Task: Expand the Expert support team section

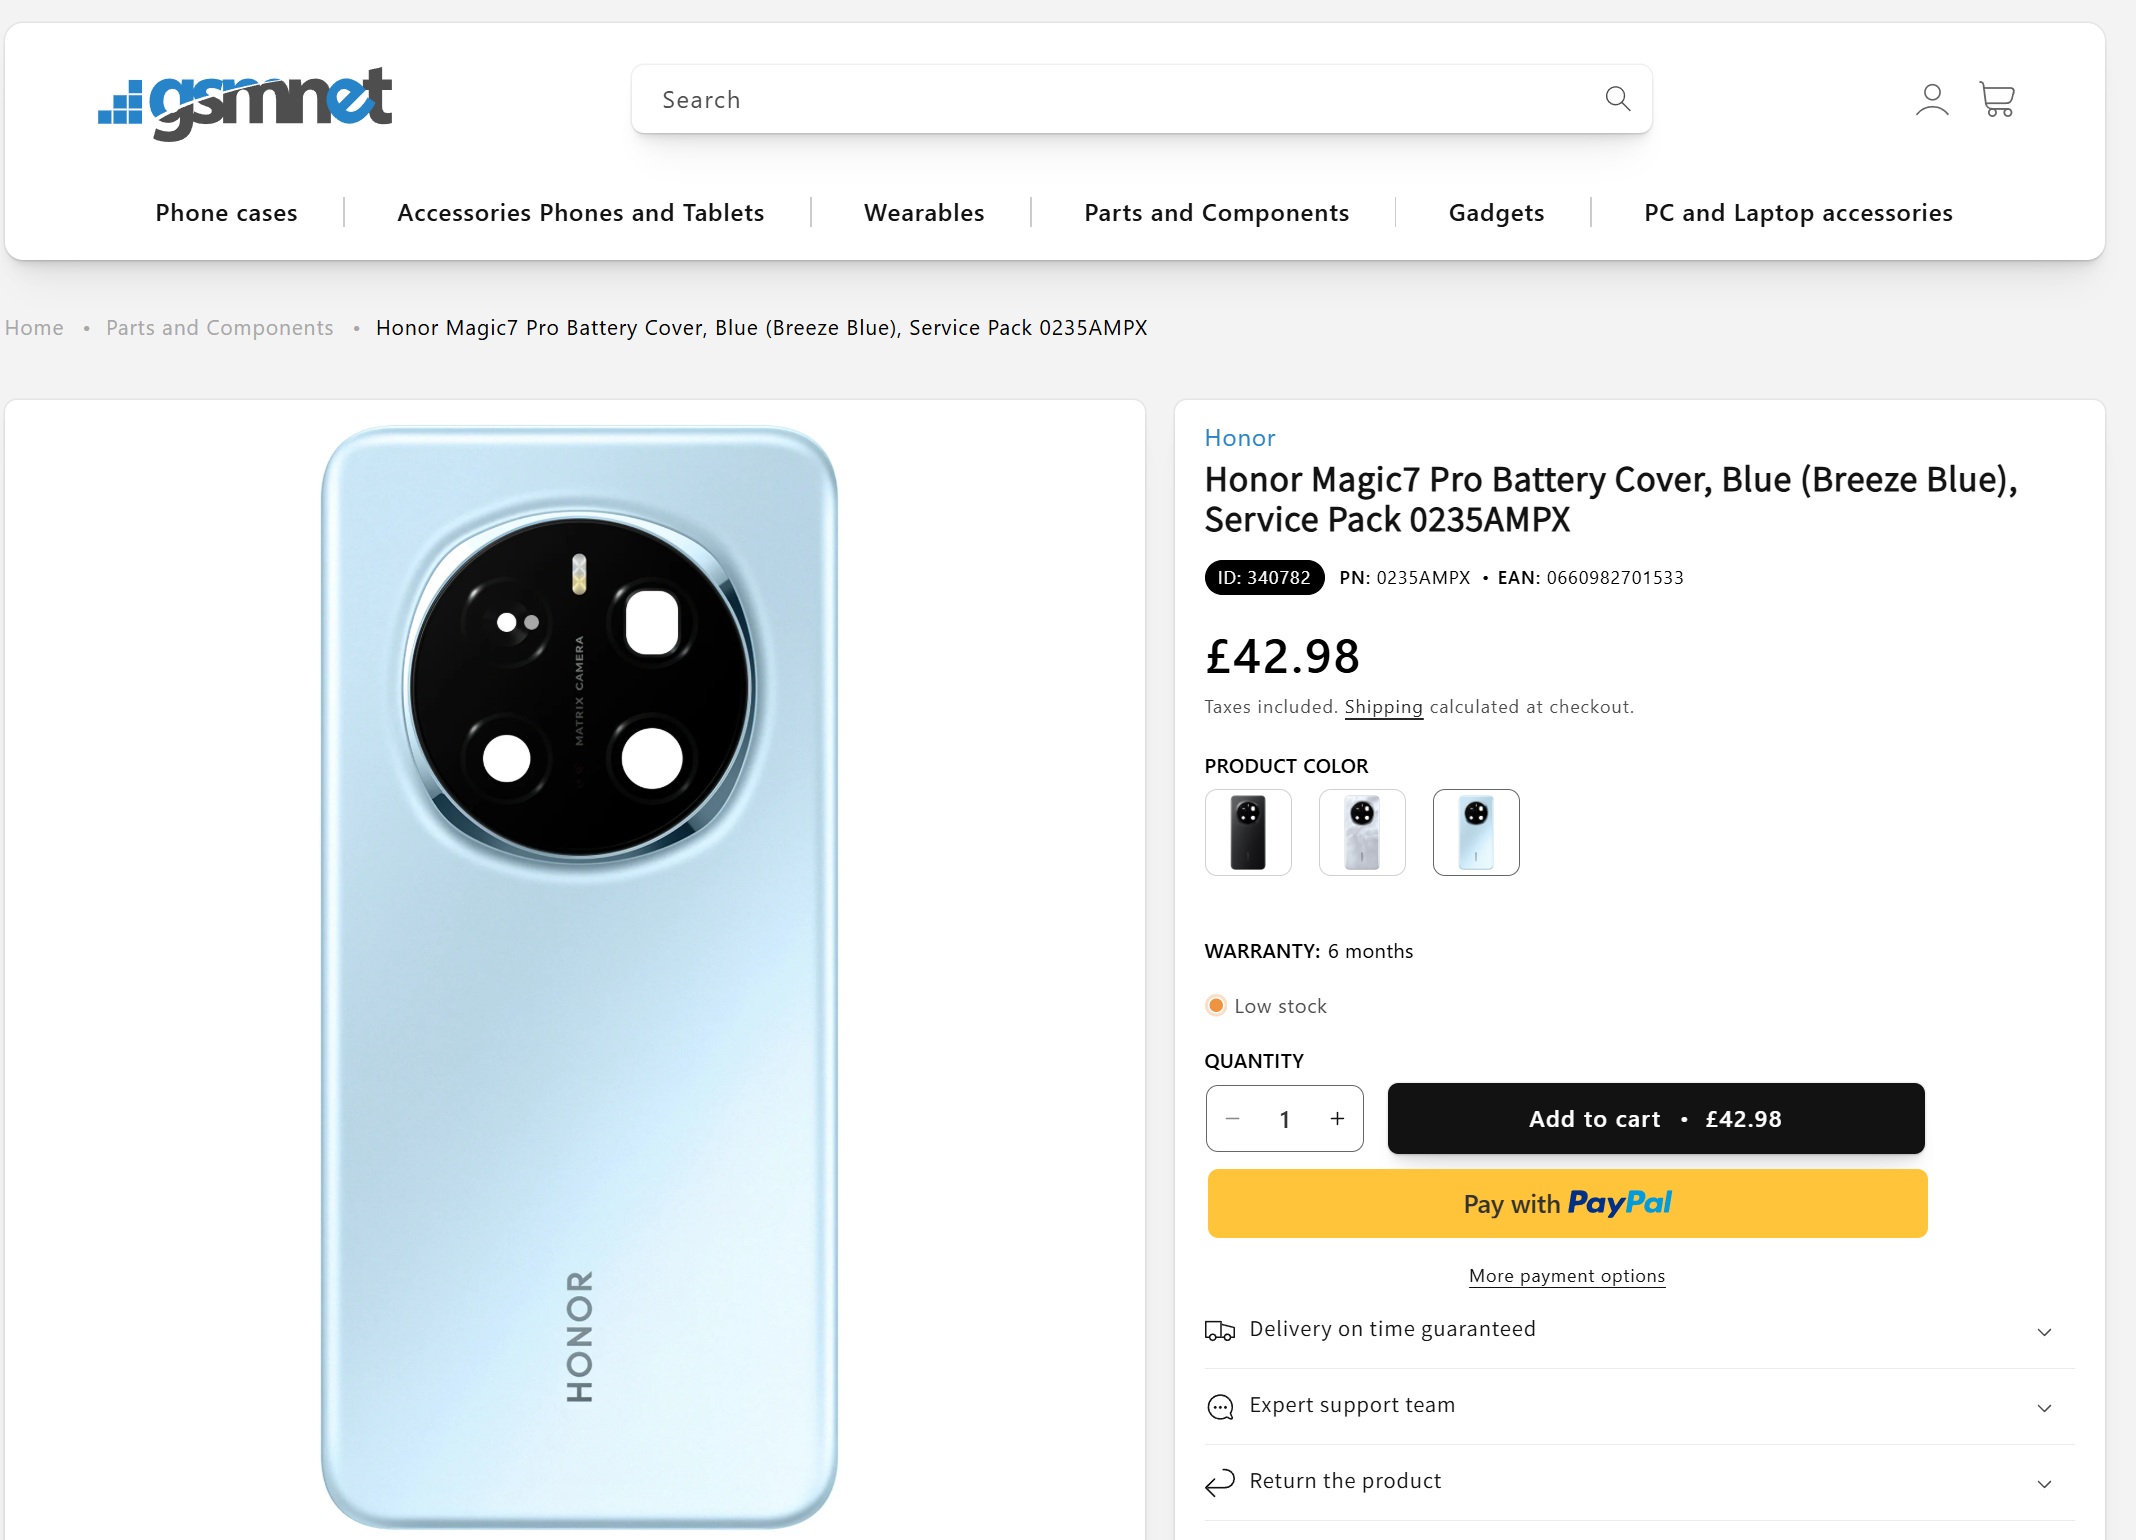Action: 2044,1408
